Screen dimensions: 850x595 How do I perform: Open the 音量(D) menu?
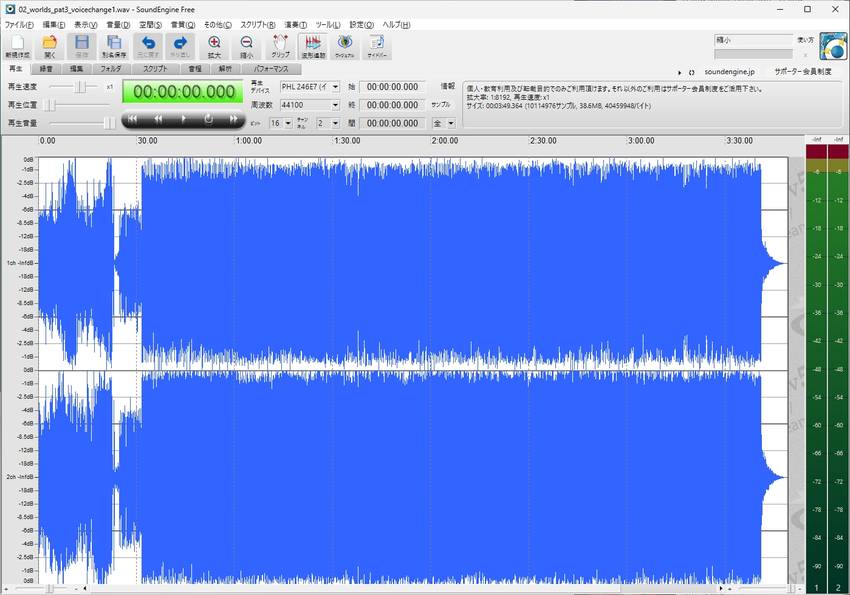(x=118, y=25)
